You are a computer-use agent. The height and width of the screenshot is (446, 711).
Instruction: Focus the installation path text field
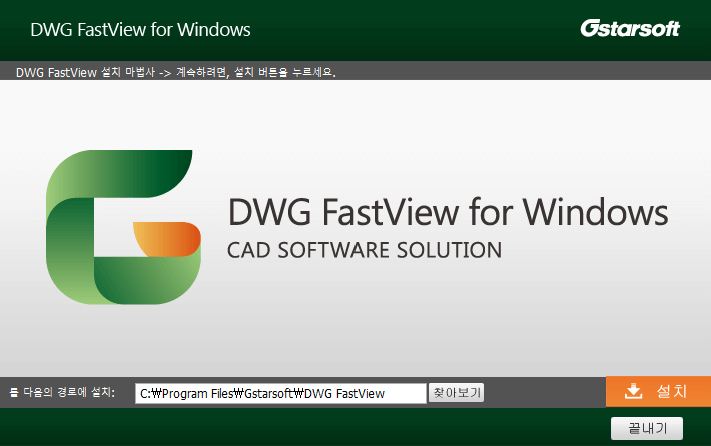pyautogui.click(x=280, y=393)
